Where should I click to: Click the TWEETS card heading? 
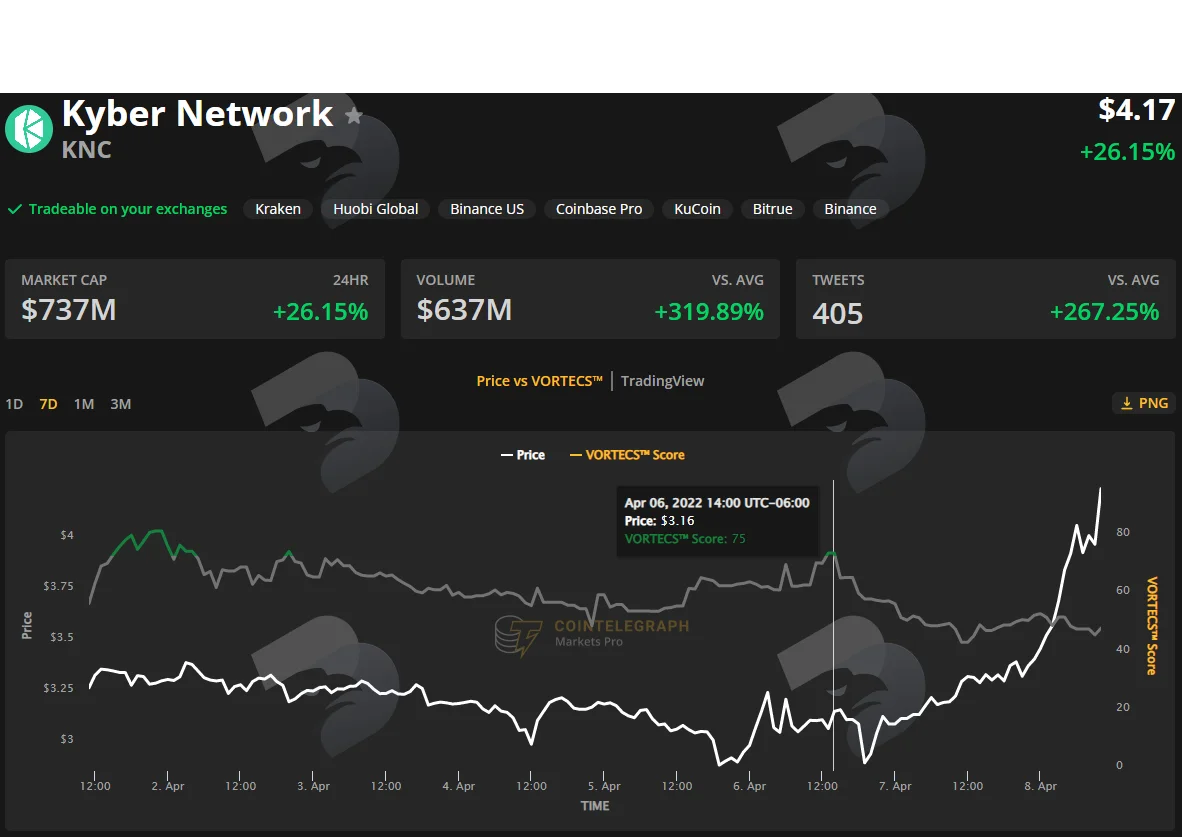(x=838, y=280)
